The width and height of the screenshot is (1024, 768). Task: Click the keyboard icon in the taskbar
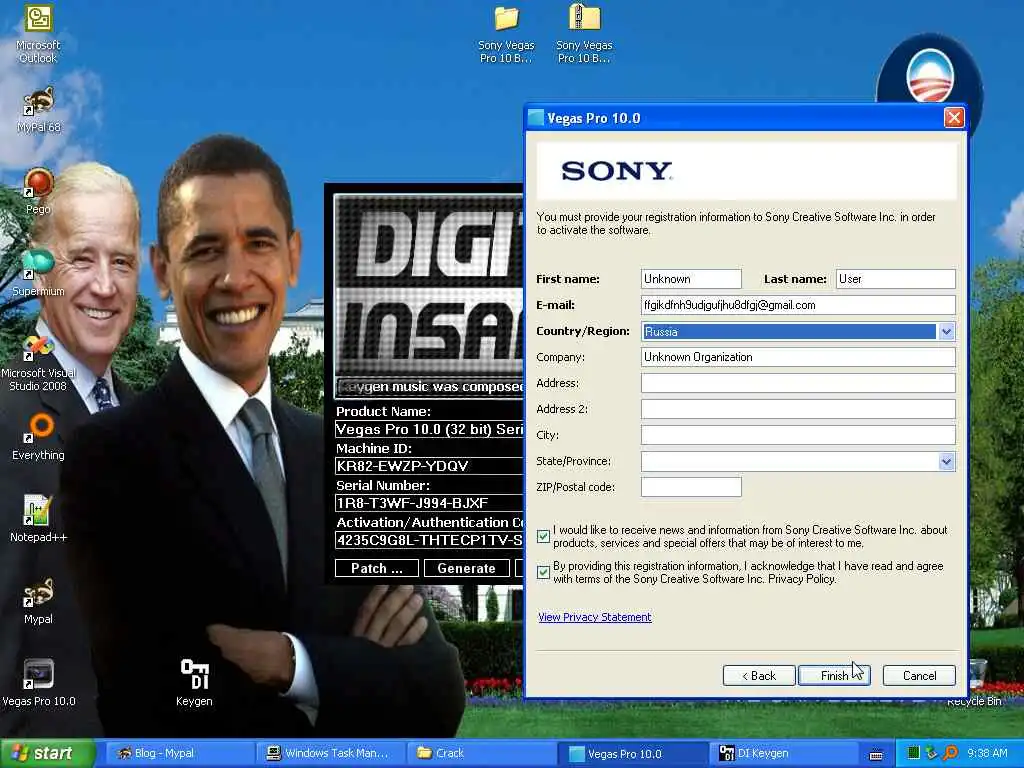pos(876,754)
